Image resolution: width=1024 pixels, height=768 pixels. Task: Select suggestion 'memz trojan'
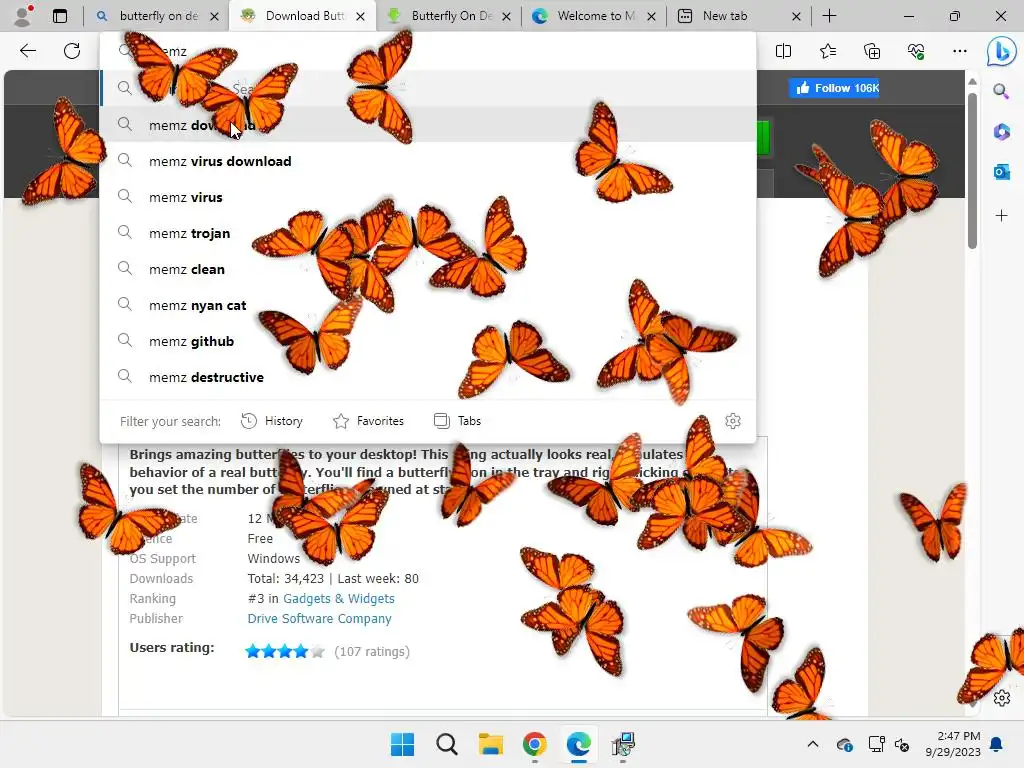428,233
